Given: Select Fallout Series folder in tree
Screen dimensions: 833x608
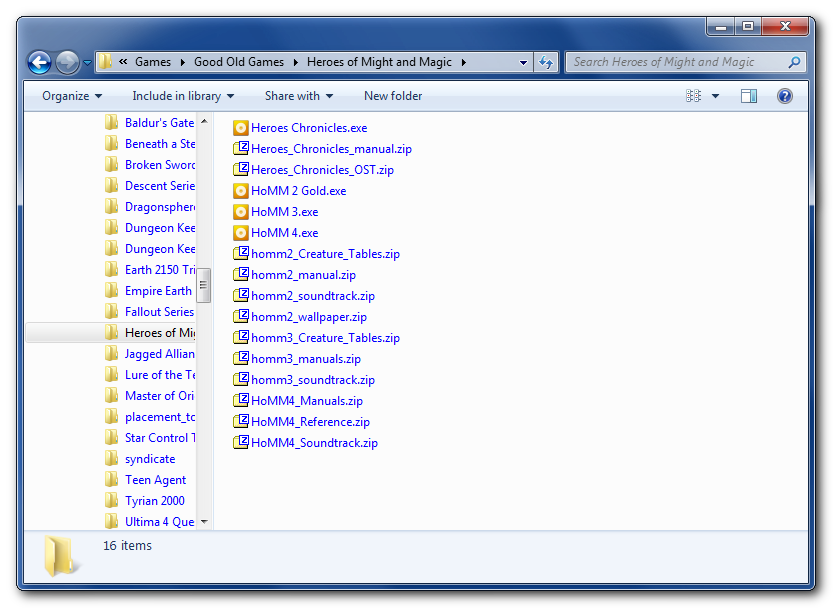Looking at the screenshot, I should [x=158, y=312].
